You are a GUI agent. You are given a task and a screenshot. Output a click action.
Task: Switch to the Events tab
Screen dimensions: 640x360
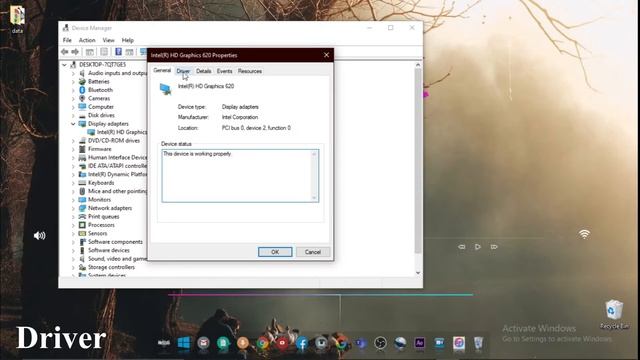[224, 71]
